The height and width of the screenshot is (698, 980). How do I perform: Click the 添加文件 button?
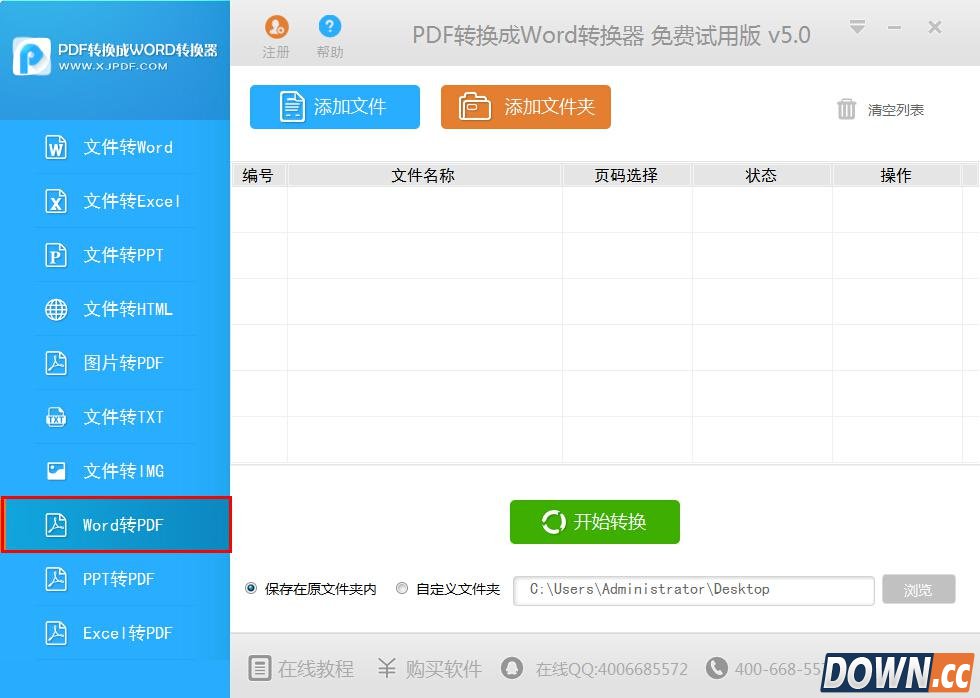[334, 107]
